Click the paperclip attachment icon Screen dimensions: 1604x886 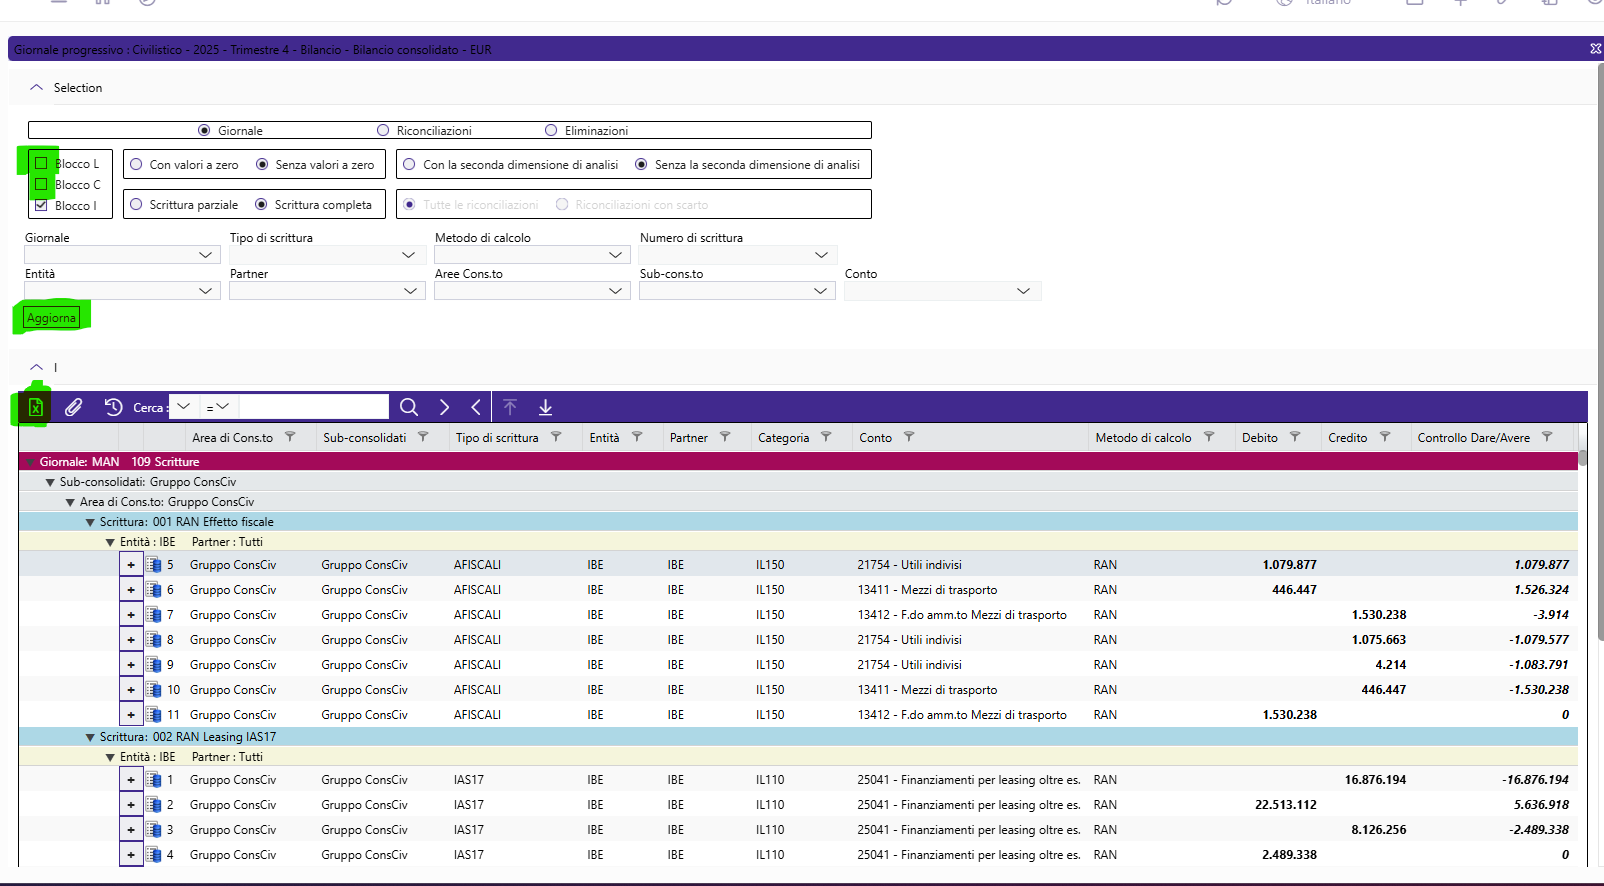[73, 407]
